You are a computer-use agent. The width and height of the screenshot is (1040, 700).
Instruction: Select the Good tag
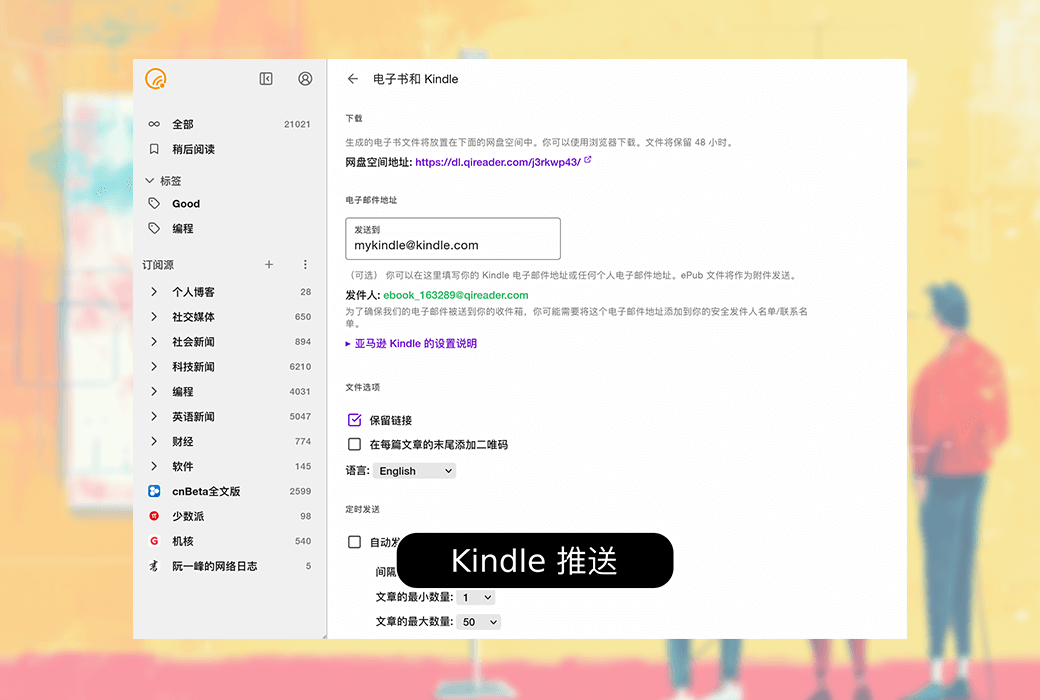tap(186, 204)
